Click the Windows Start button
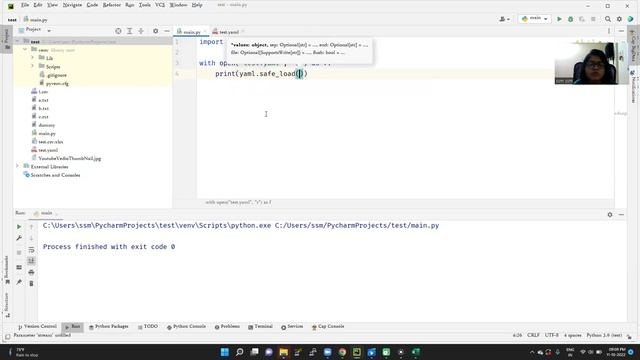The width and height of the screenshot is (640, 360). [224, 352]
